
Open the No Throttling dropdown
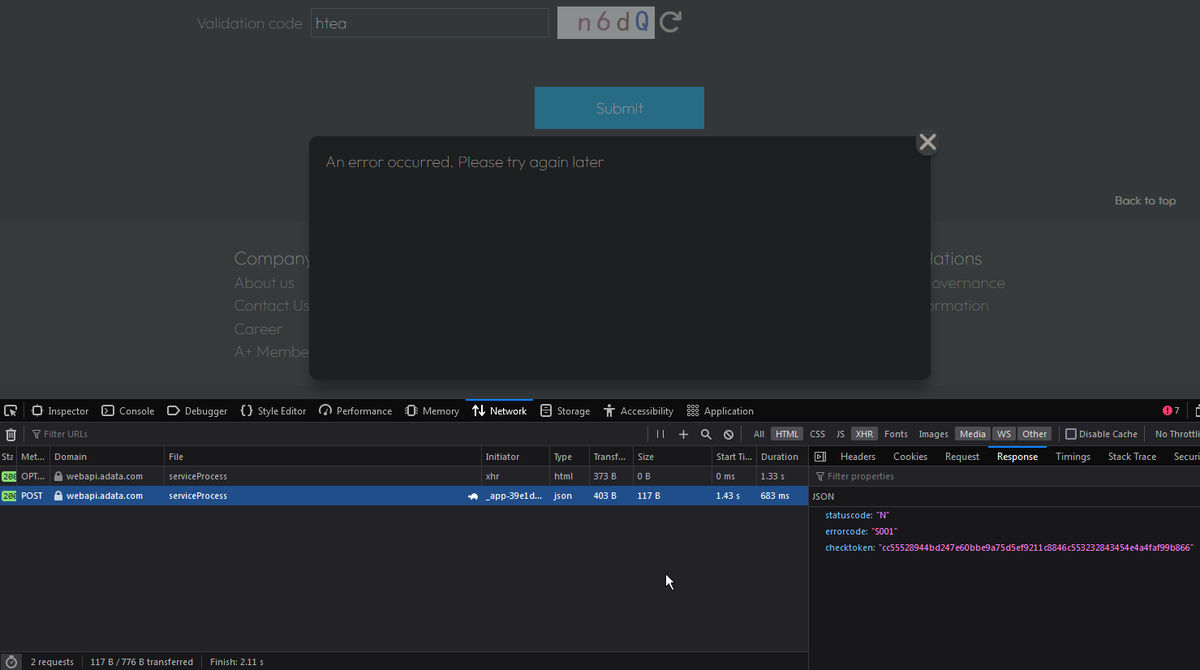pos(1177,434)
